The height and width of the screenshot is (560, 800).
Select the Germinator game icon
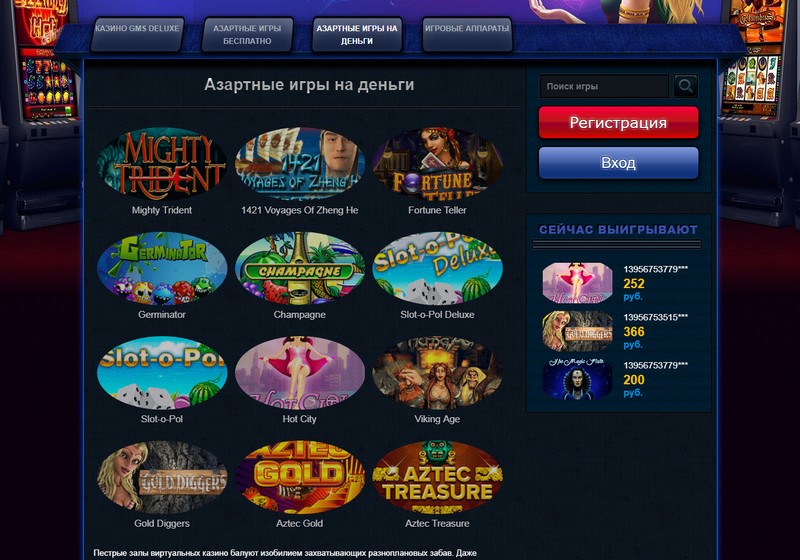(x=162, y=268)
